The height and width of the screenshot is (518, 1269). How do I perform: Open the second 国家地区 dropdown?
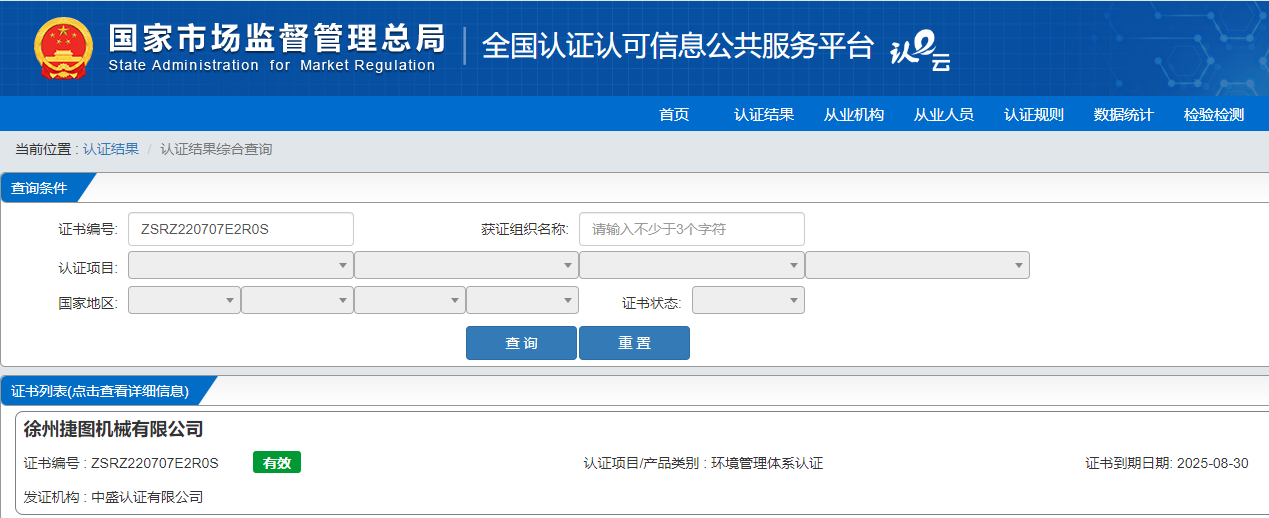click(x=297, y=300)
